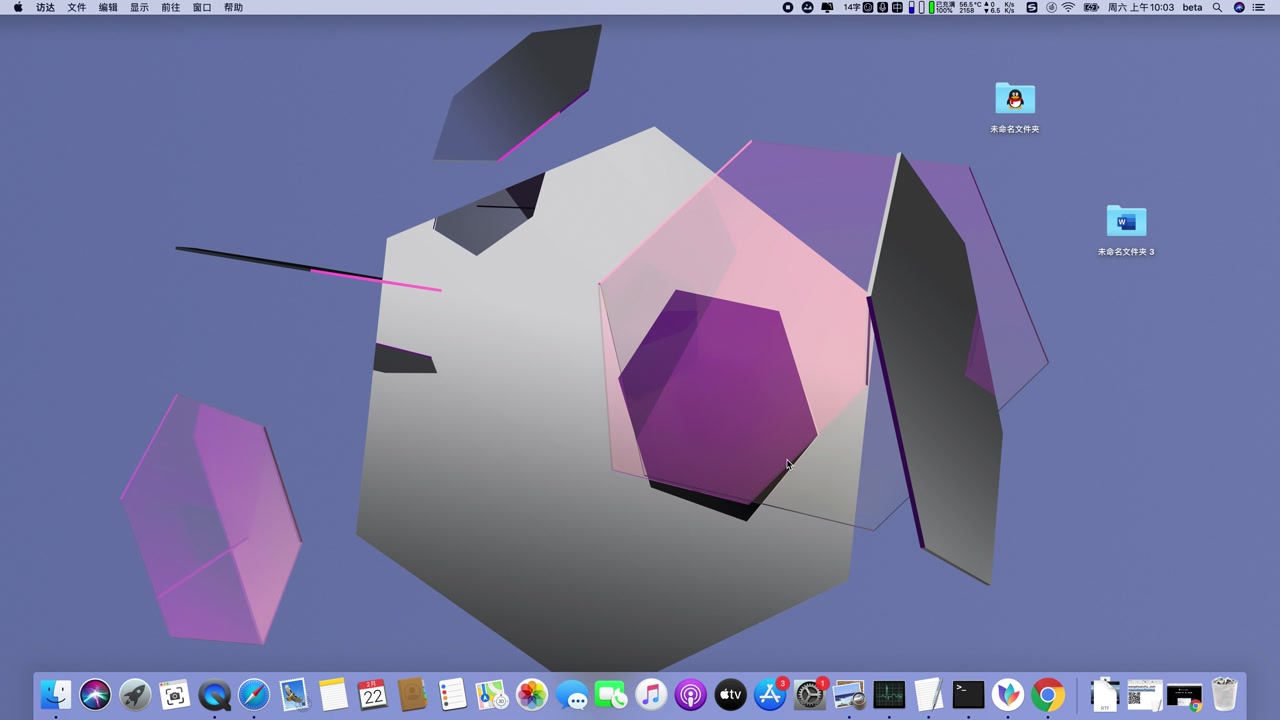Viewport: 1280px width, 720px height.
Task: Open QR code document in dock
Action: (1145, 694)
